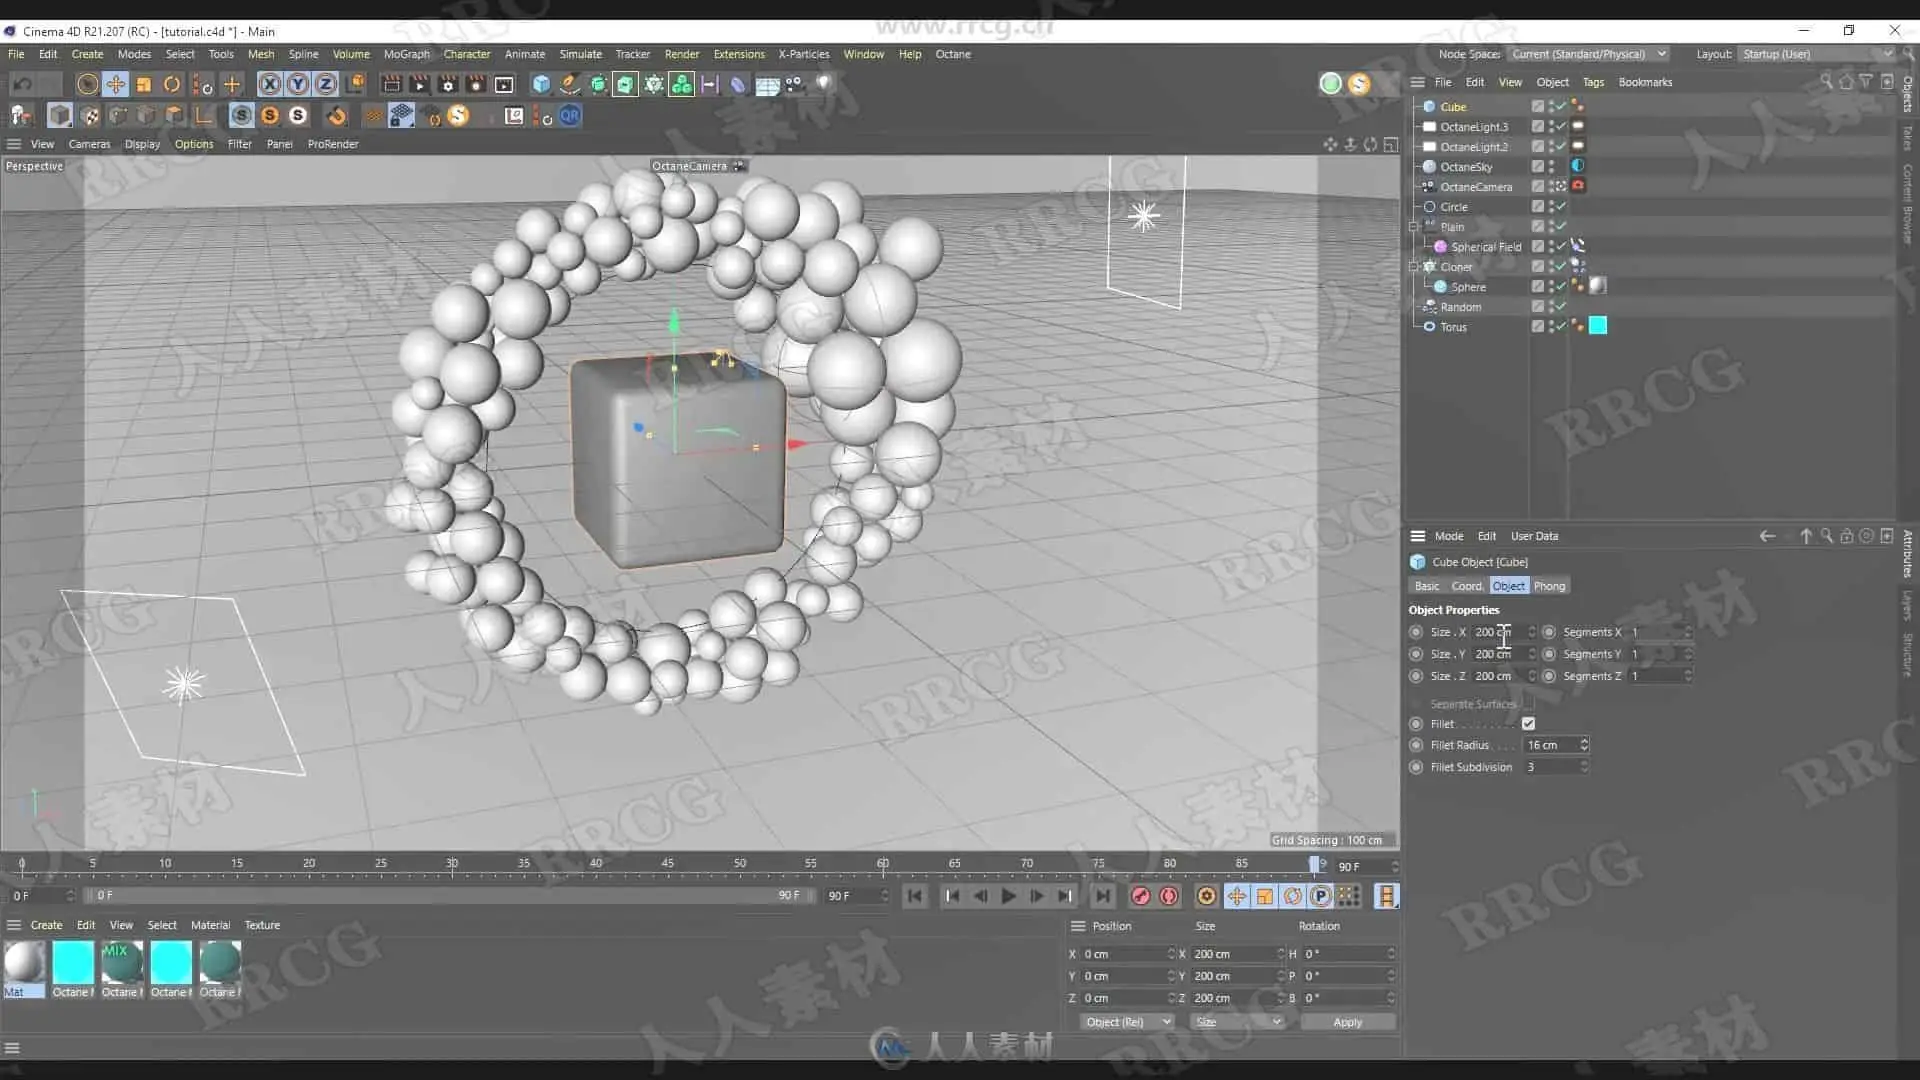Toggle Cloner object enabled checkmark

pos(1560,267)
